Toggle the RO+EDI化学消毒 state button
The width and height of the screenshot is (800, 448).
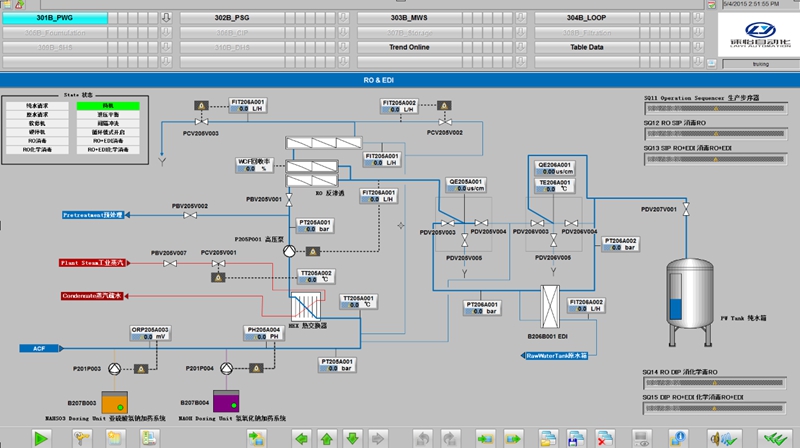(x=108, y=150)
